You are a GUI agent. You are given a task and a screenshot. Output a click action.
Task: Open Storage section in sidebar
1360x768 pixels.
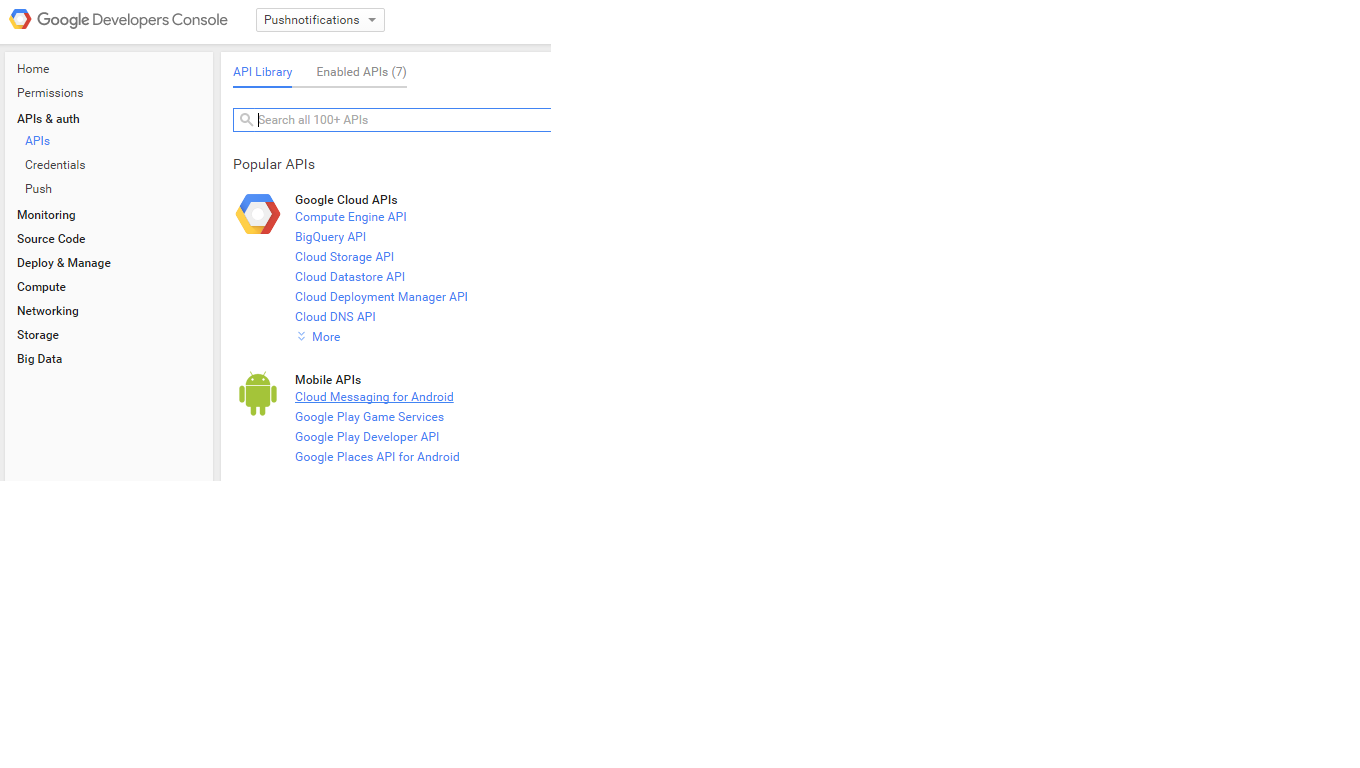38,335
